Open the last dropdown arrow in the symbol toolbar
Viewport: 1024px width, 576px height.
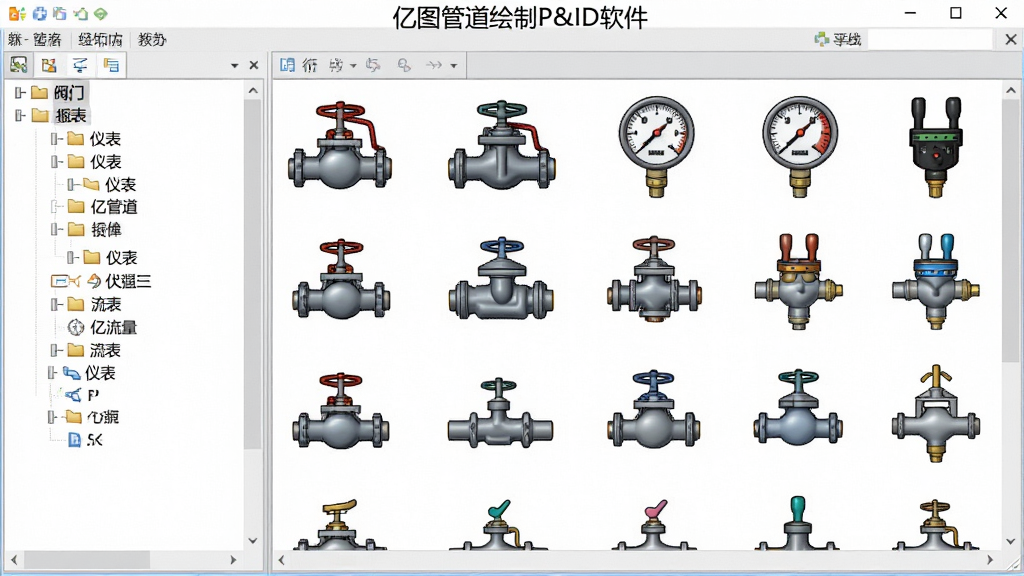point(454,65)
